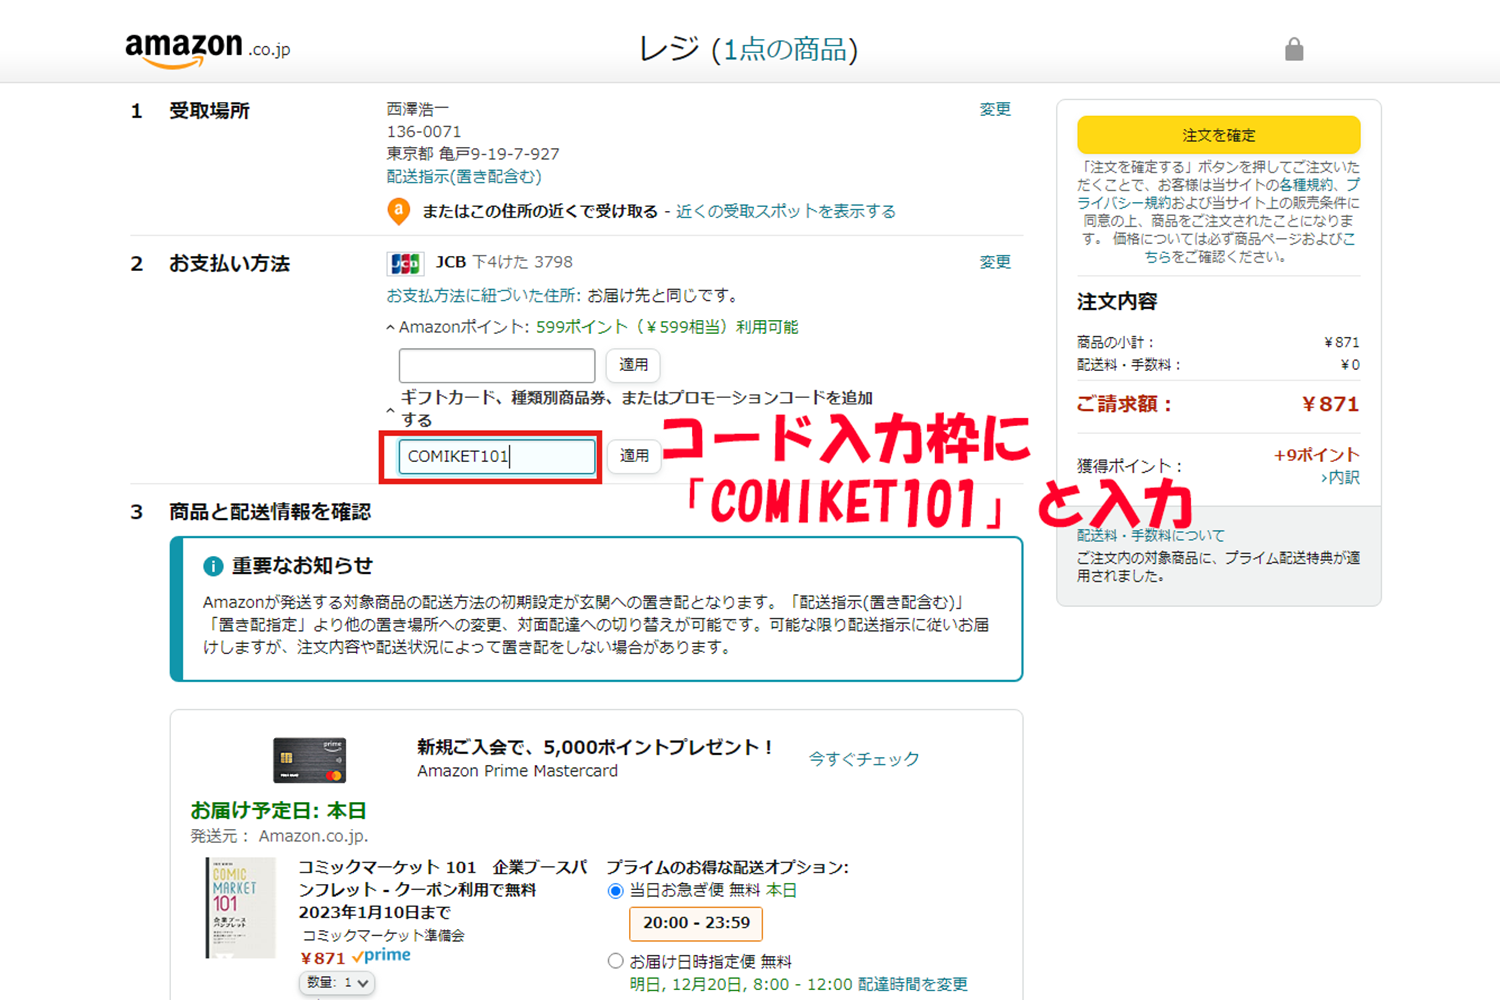Click the orange pickup location pin icon
Screen dimensions: 1500x1000
point(398,211)
